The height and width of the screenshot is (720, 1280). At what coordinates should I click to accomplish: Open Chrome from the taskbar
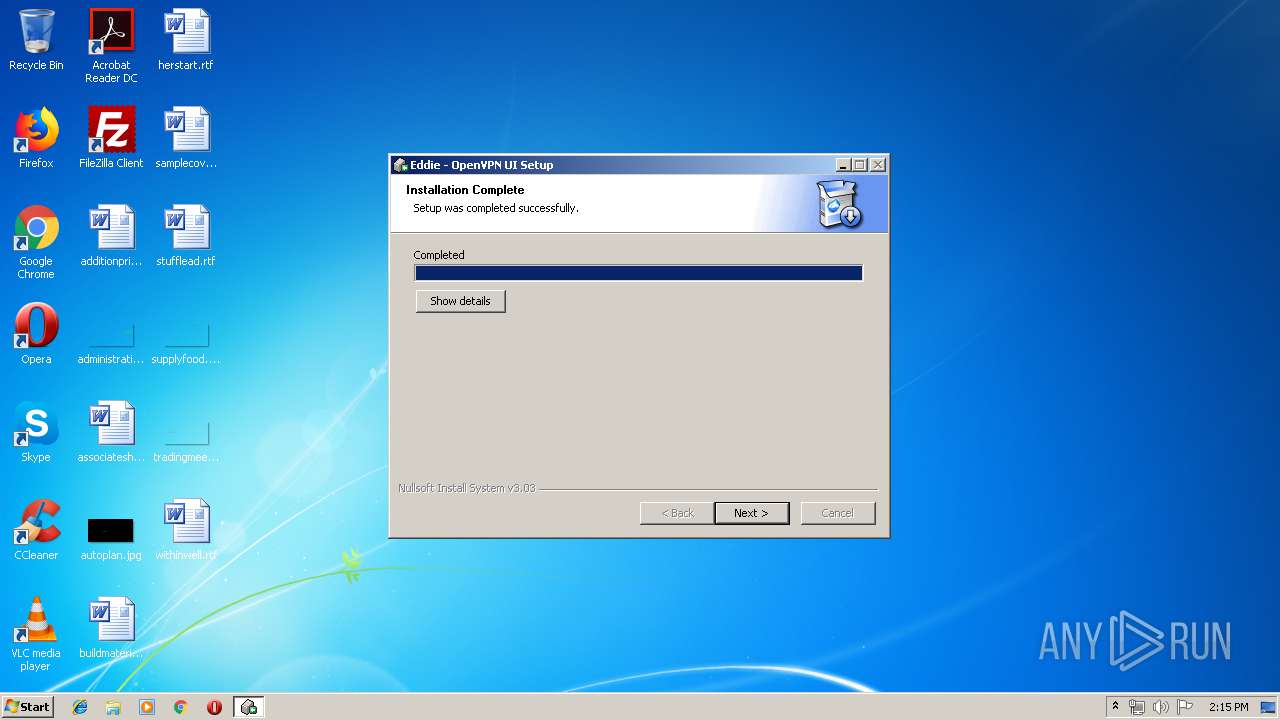click(x=181, y=707)
